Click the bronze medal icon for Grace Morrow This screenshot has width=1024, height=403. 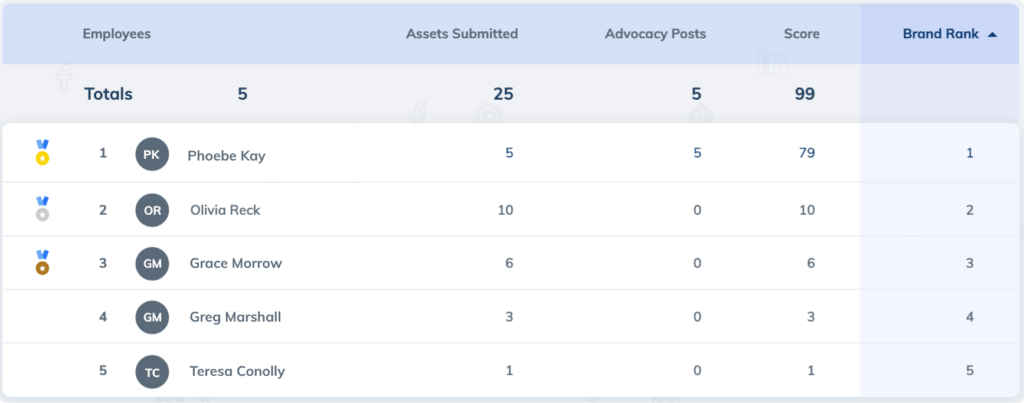(42, 263)
